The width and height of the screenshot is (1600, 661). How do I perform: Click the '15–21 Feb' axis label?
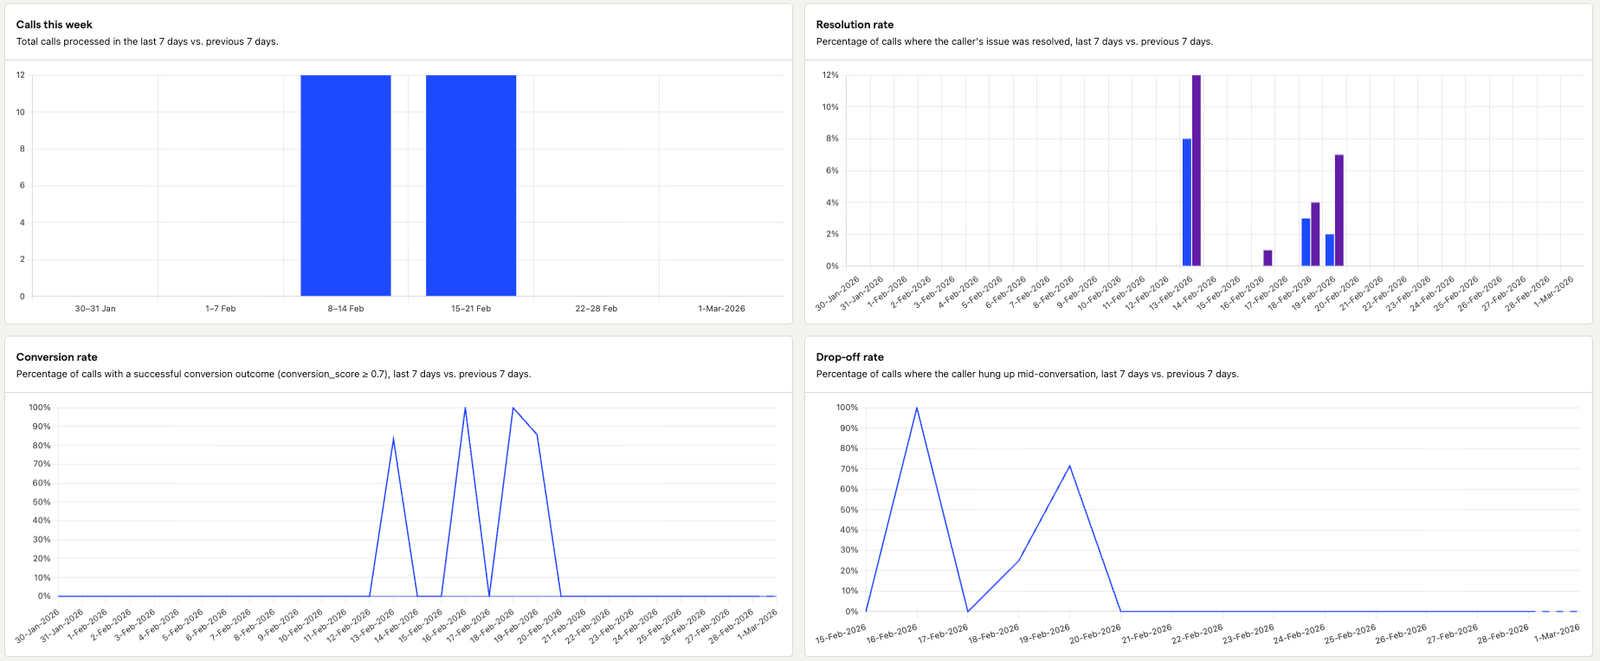(471, 309)
